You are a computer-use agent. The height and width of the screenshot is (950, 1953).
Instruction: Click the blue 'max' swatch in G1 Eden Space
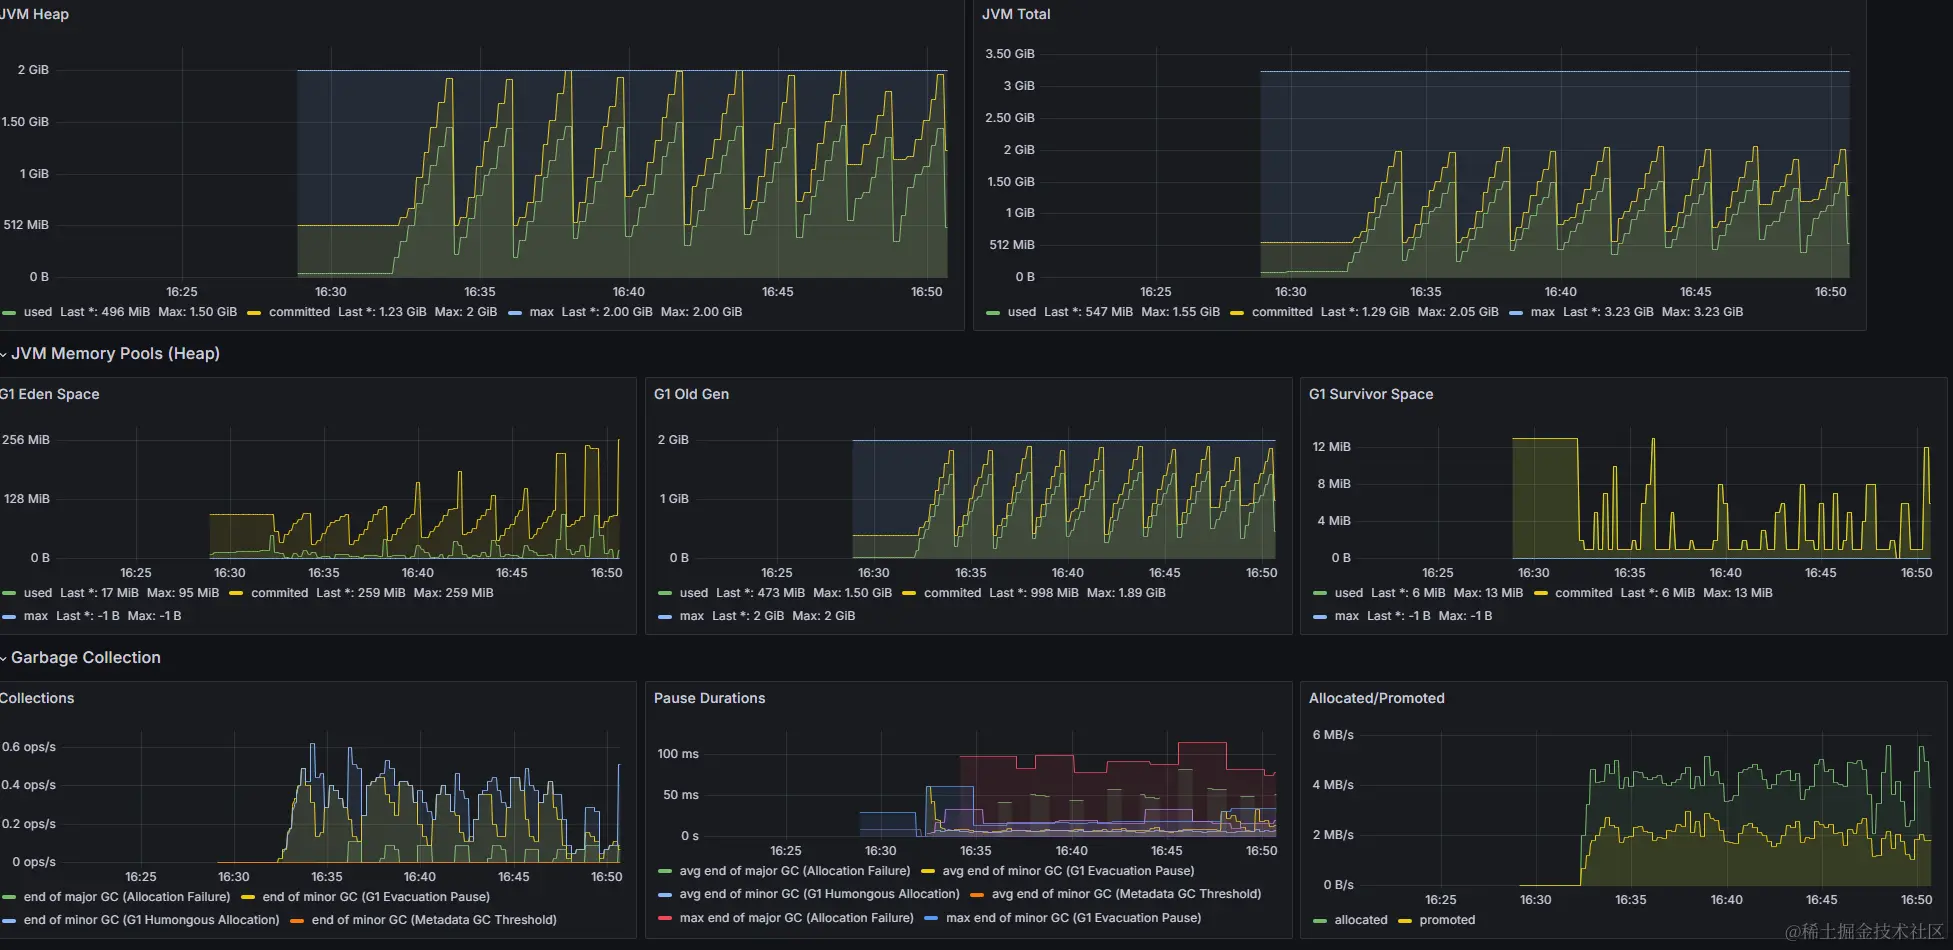[x=9, y=617]
